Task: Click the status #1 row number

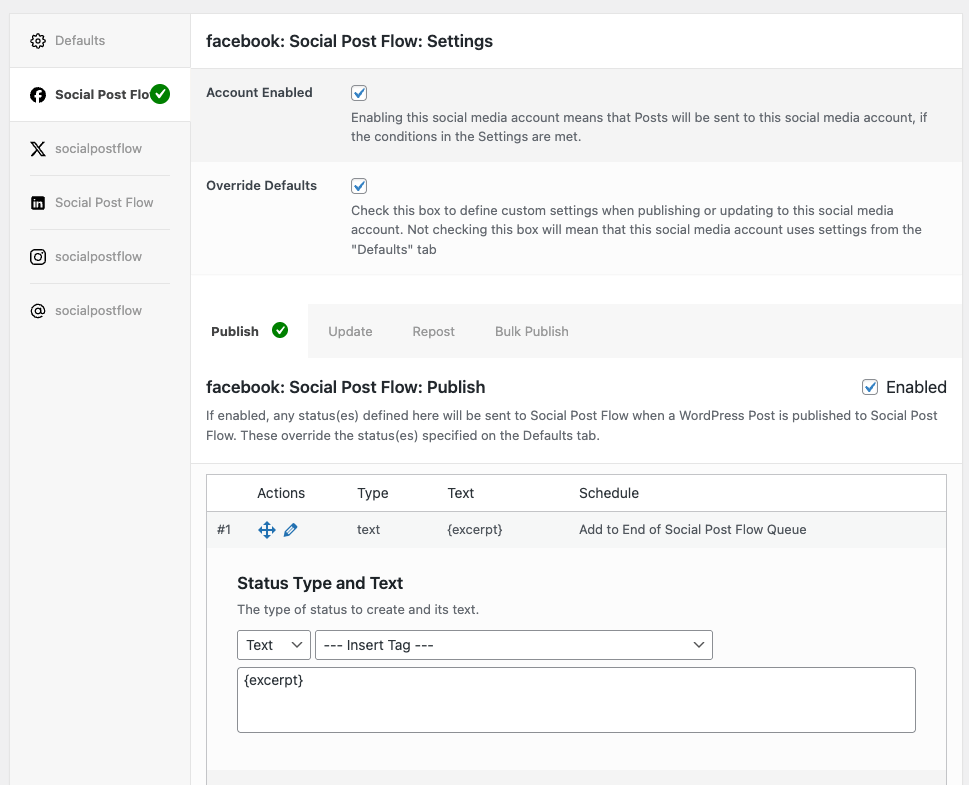Action: pyautogui.click(x=224, y=530)
